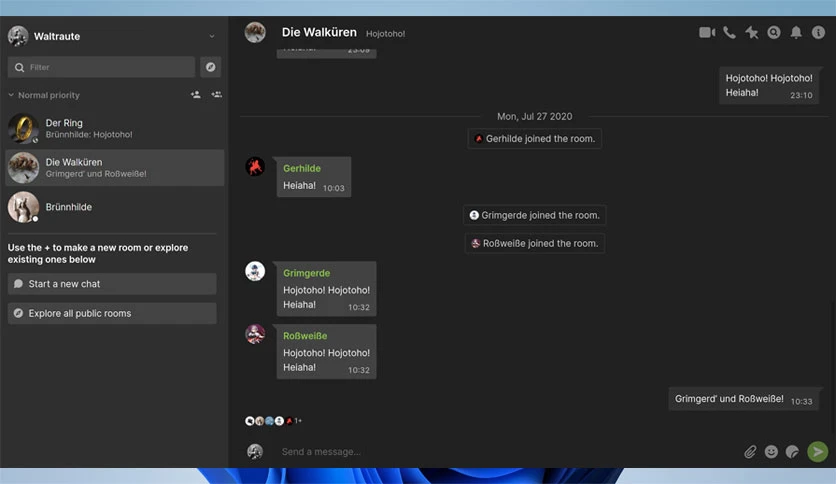Click Die Walküren room avatar in header
The height and width of the screenshot is (484, 836).
tap(255, 33)
